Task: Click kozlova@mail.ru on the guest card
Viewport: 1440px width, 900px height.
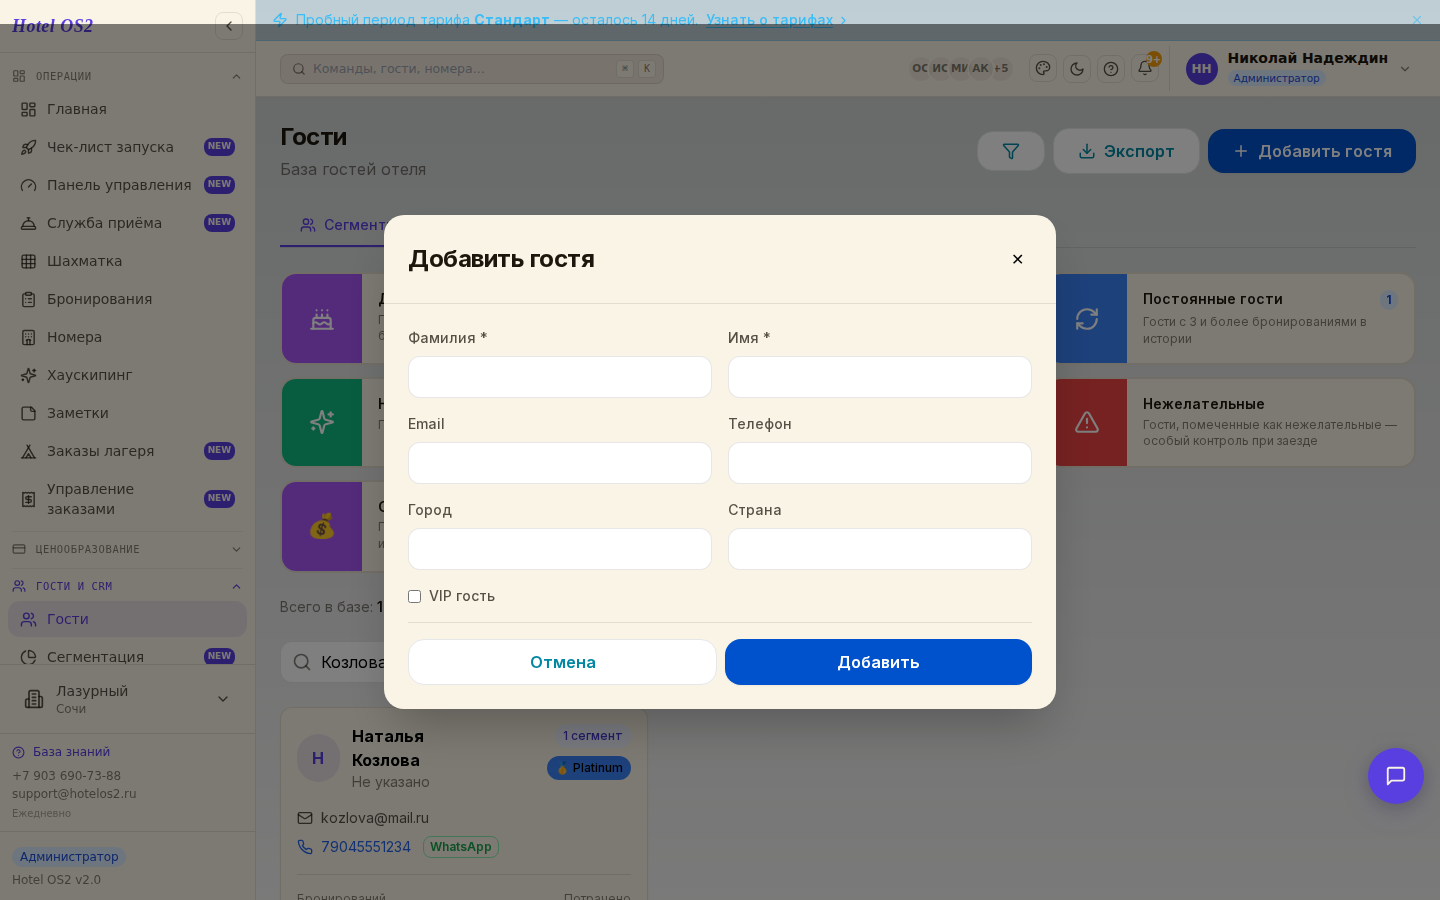Action: (375, 818)
